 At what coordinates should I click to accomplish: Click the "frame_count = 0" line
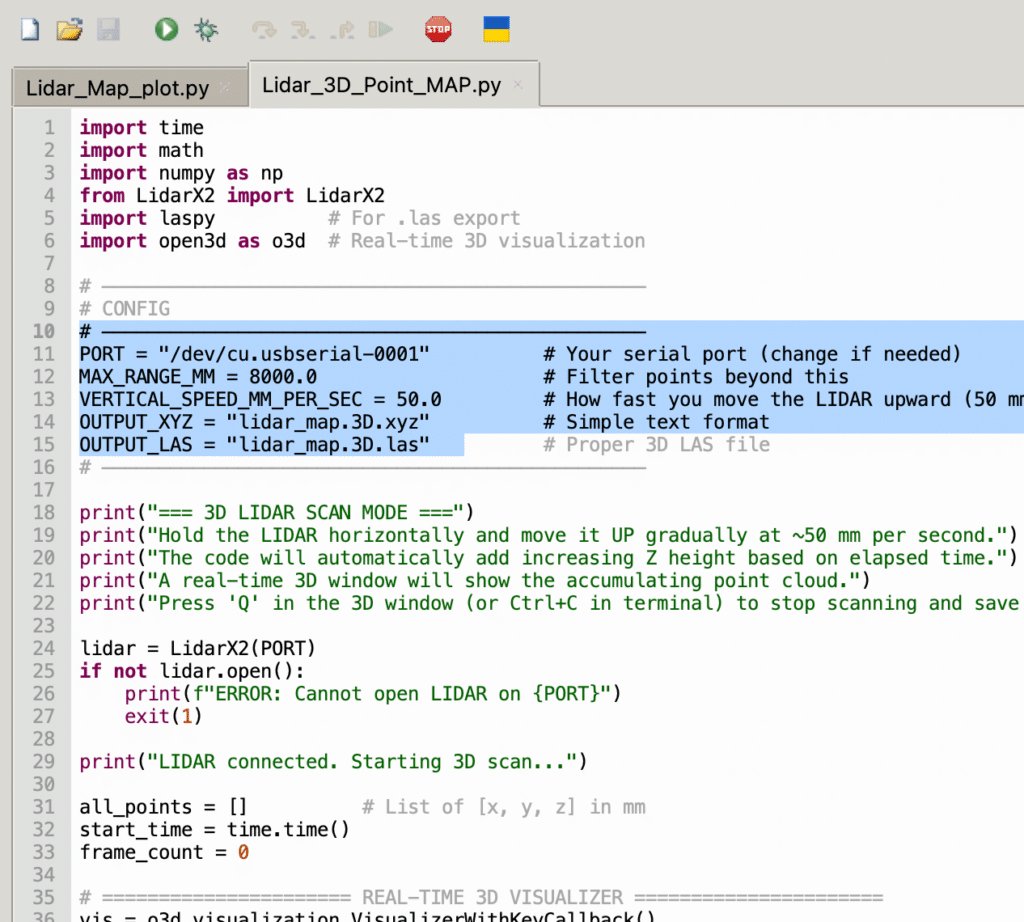[x=164, y=852]
